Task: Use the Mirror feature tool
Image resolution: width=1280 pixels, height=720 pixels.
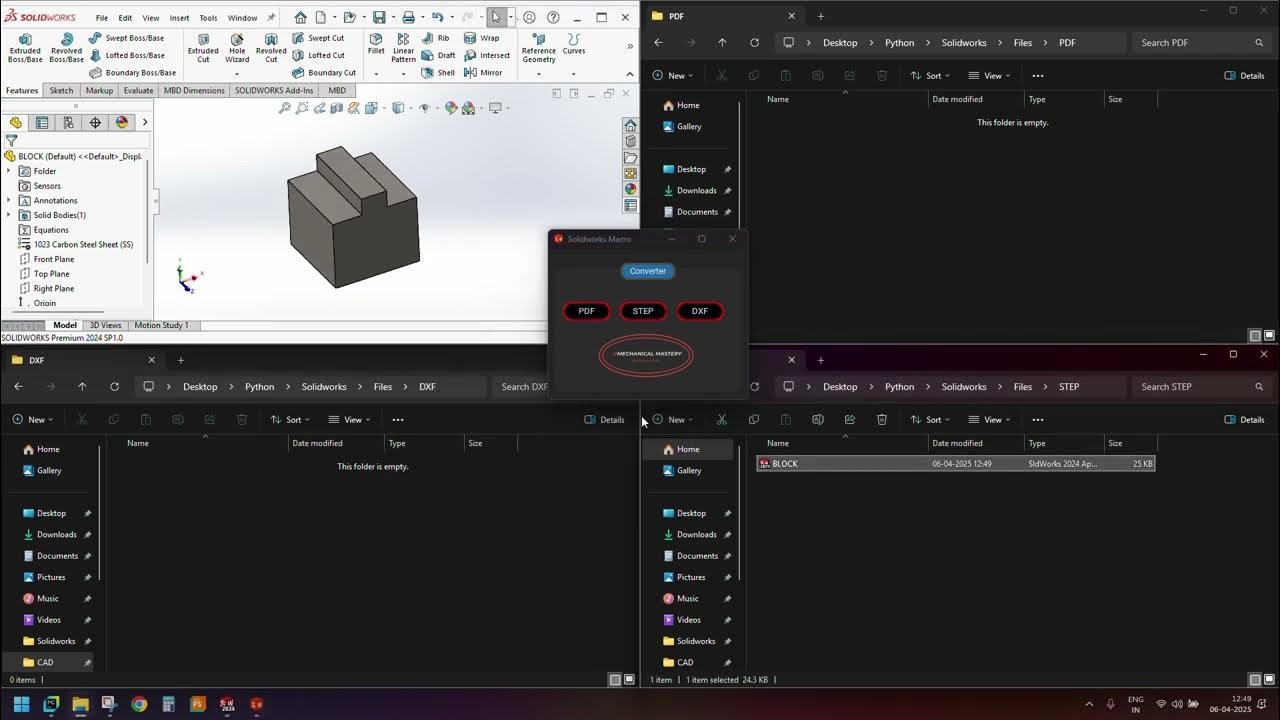Action: pos(483,72)
